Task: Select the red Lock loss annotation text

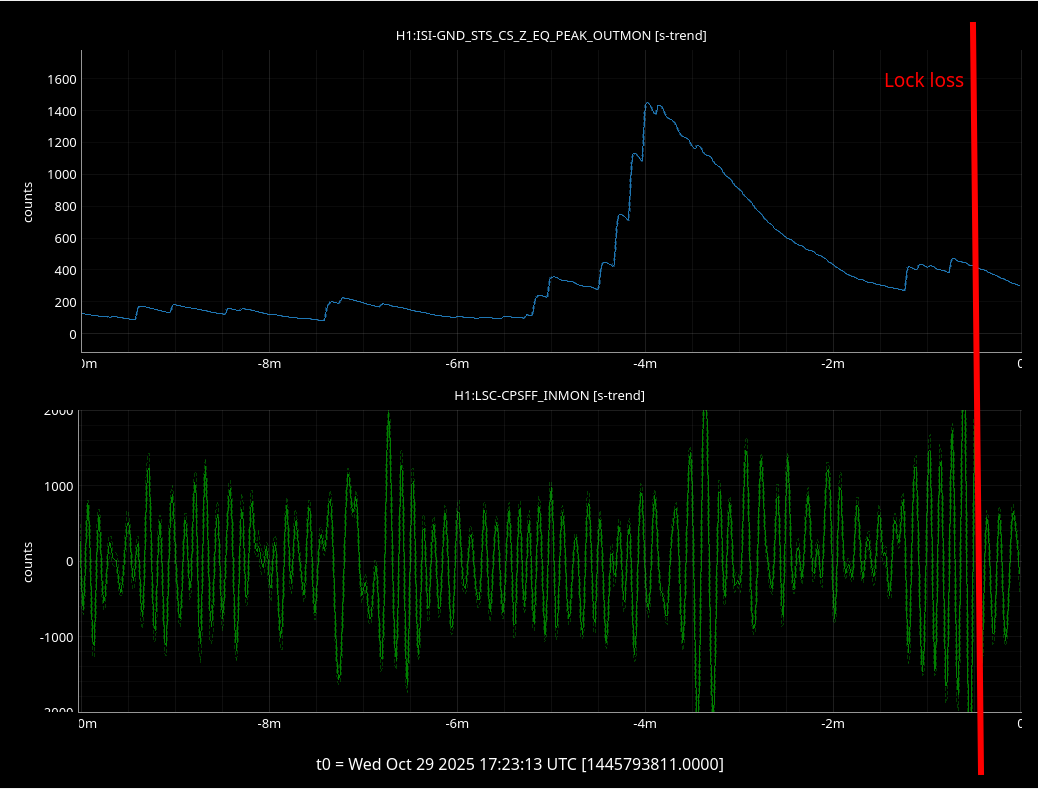Action: (x=923, y=81)
